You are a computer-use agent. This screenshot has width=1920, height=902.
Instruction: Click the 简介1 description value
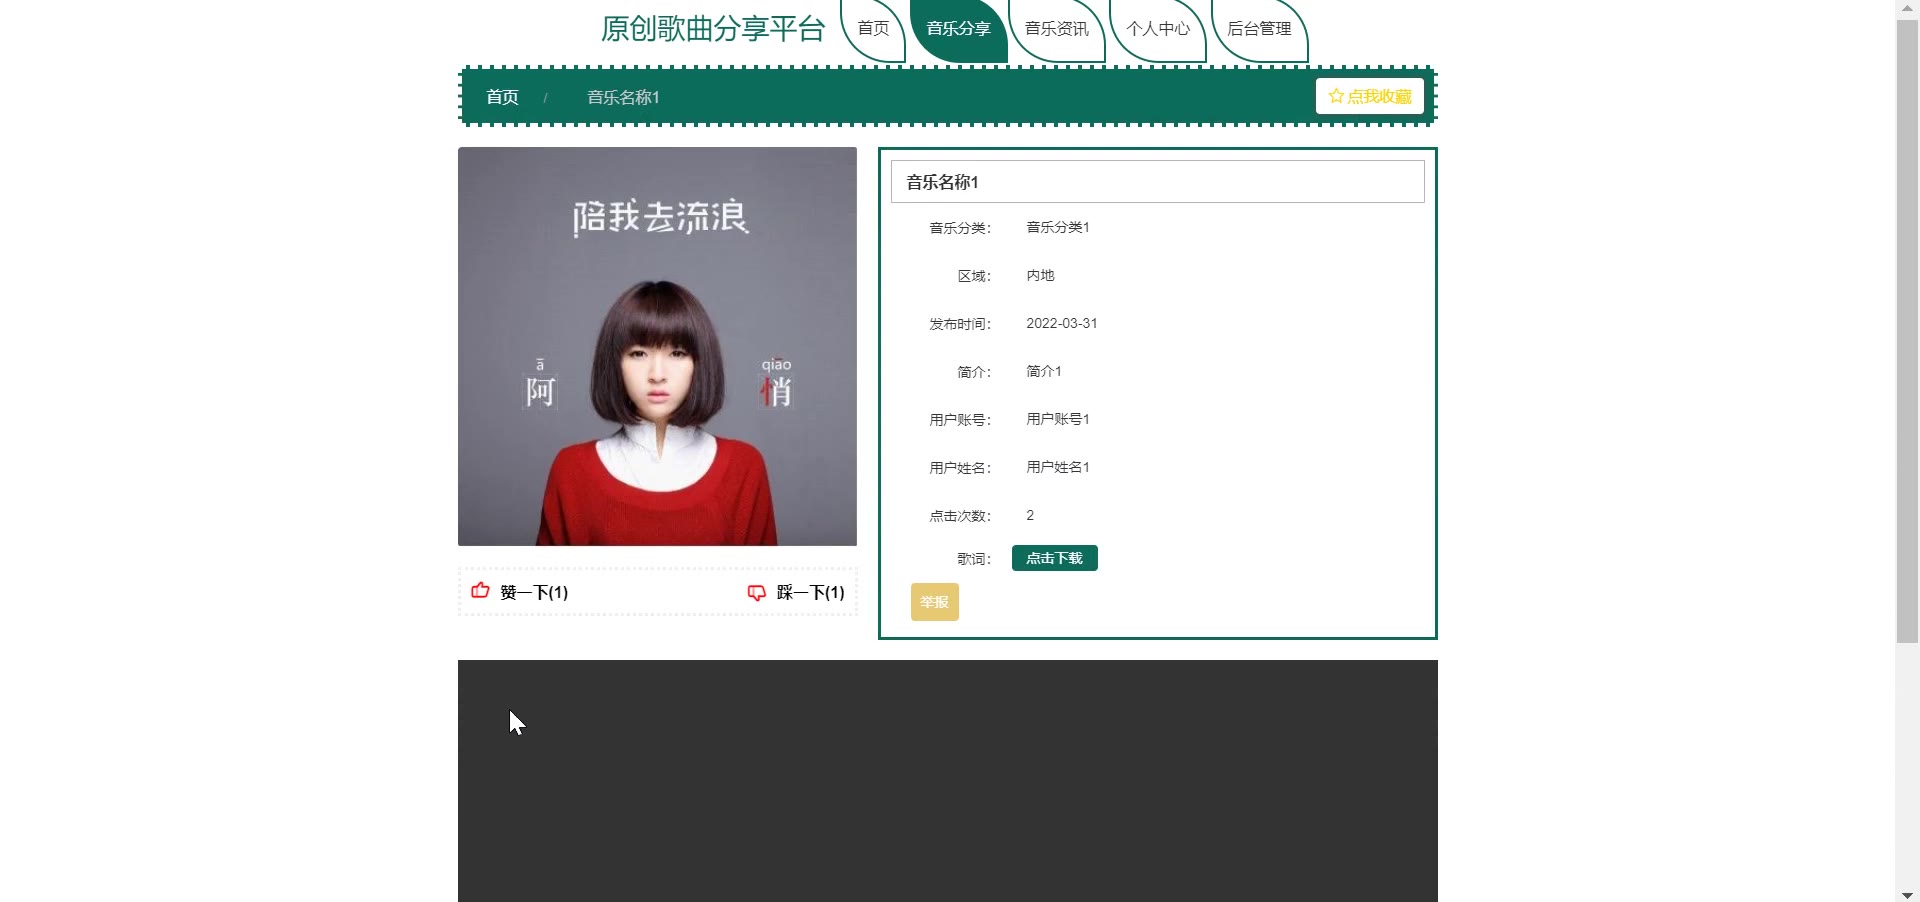pyautogui.click(x=1044, y=371)
